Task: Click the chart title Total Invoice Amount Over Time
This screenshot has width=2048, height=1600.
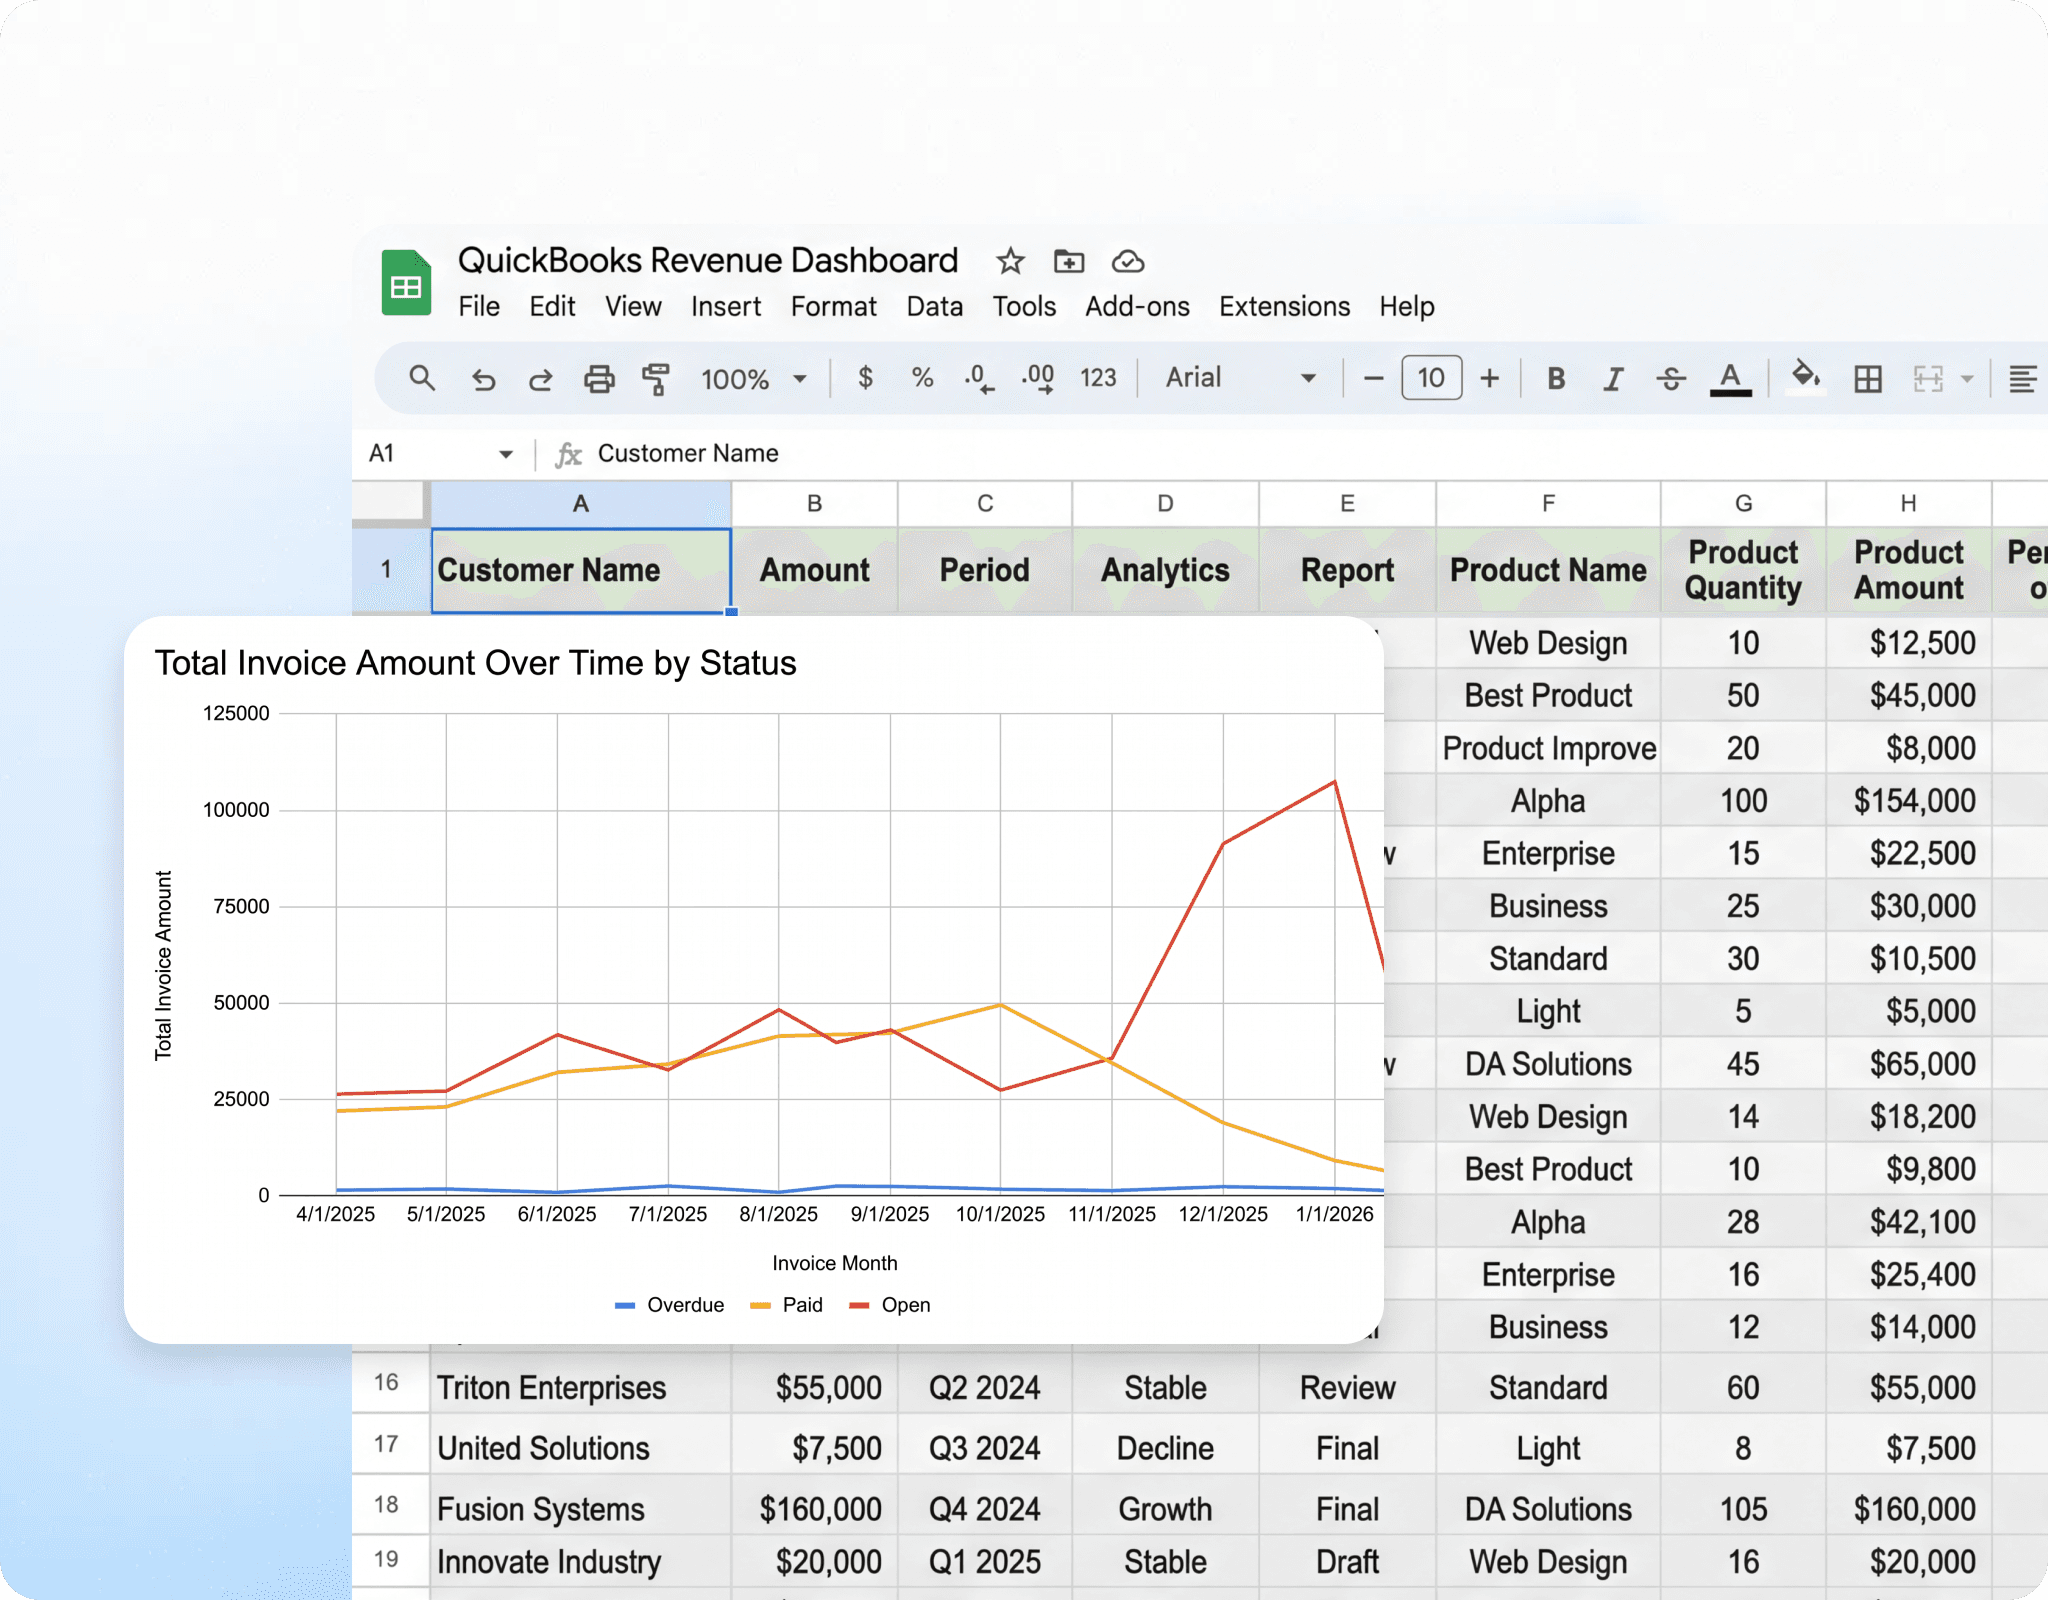Action: [x=476, y=663]
